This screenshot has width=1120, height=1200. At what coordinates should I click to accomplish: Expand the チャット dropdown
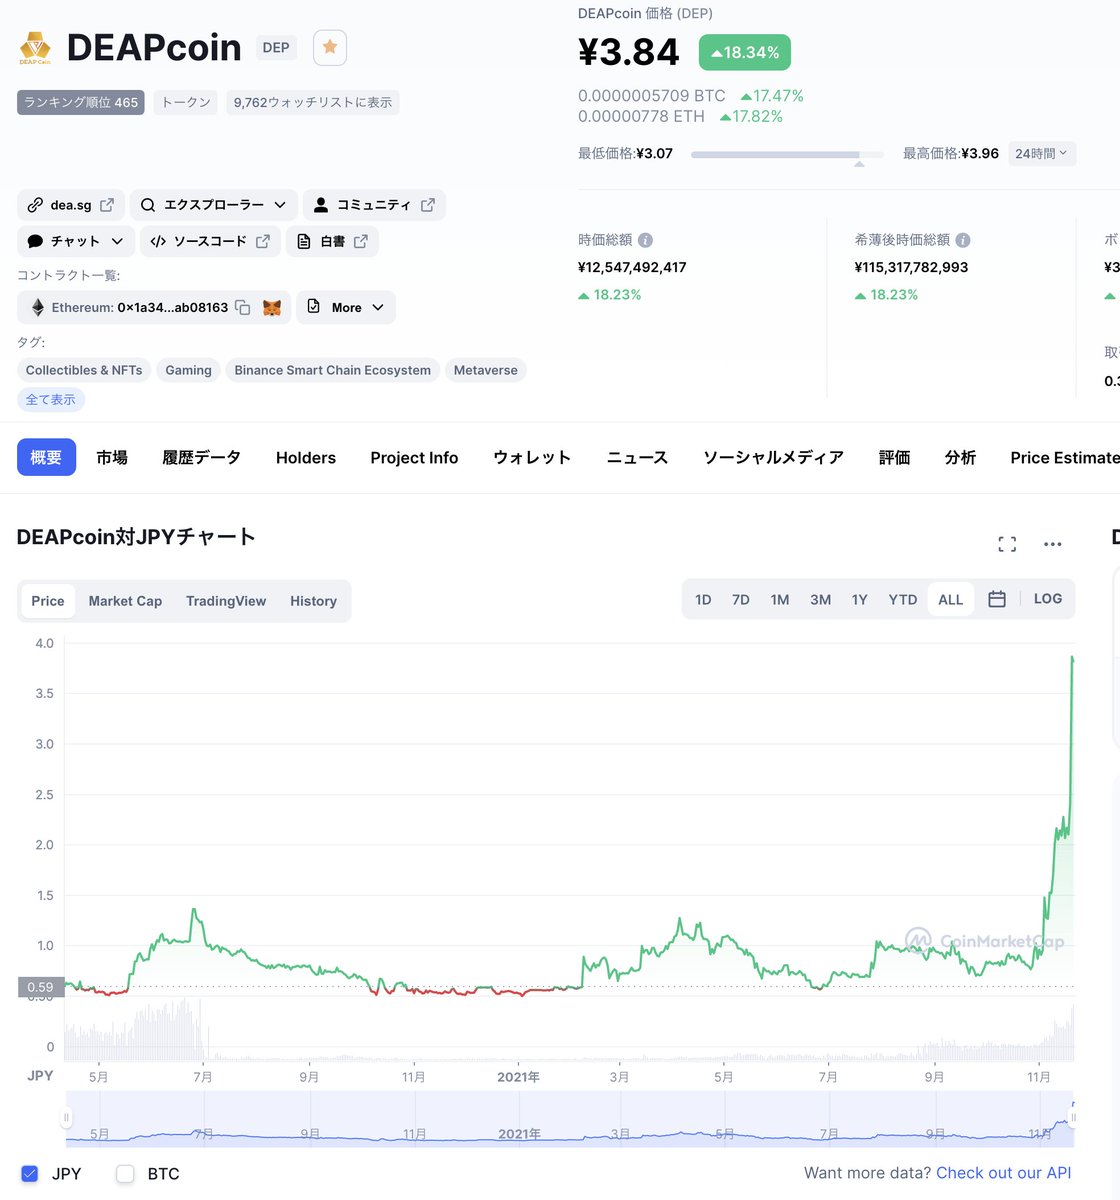coord(76,241)
